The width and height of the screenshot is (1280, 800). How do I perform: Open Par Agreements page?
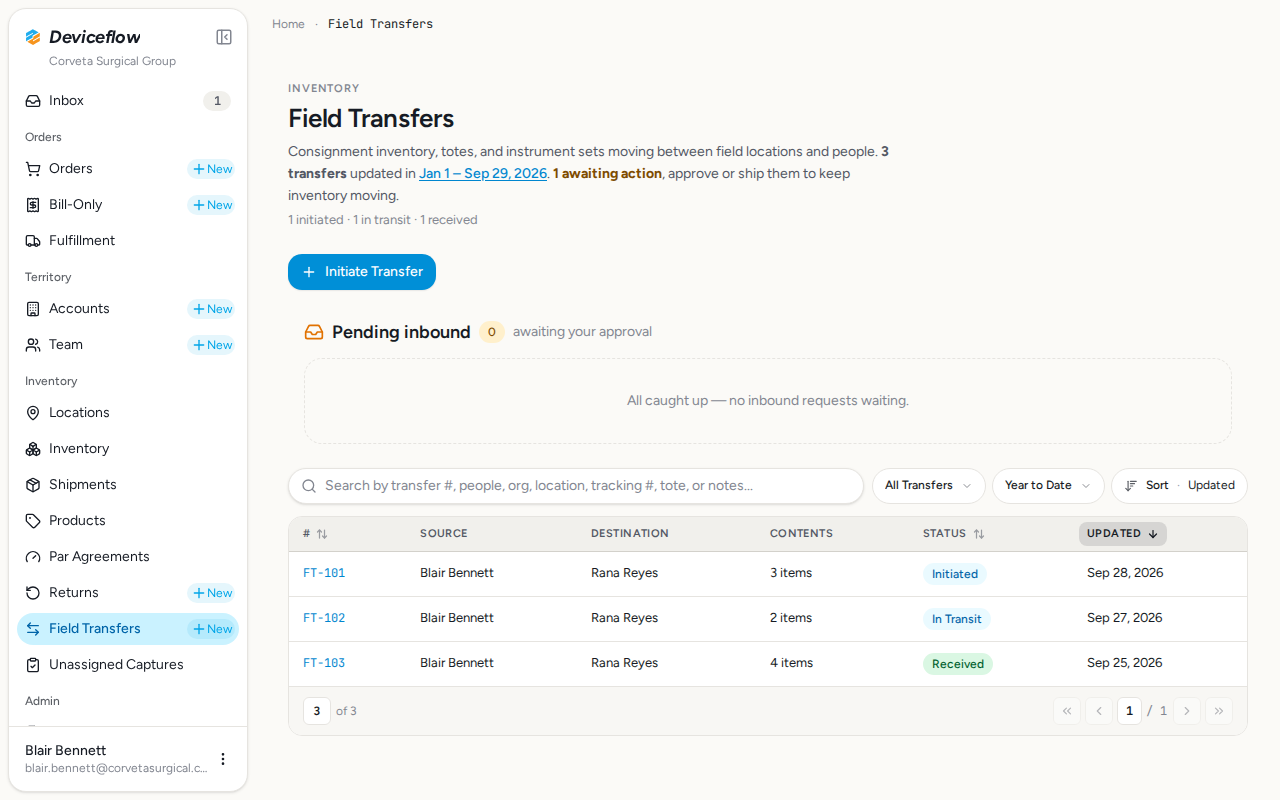click(x=128, y=557)
